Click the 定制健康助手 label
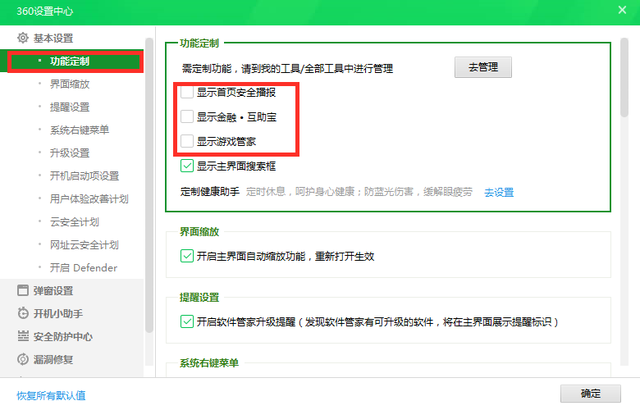640x410 pixels. tap(210, 192)
